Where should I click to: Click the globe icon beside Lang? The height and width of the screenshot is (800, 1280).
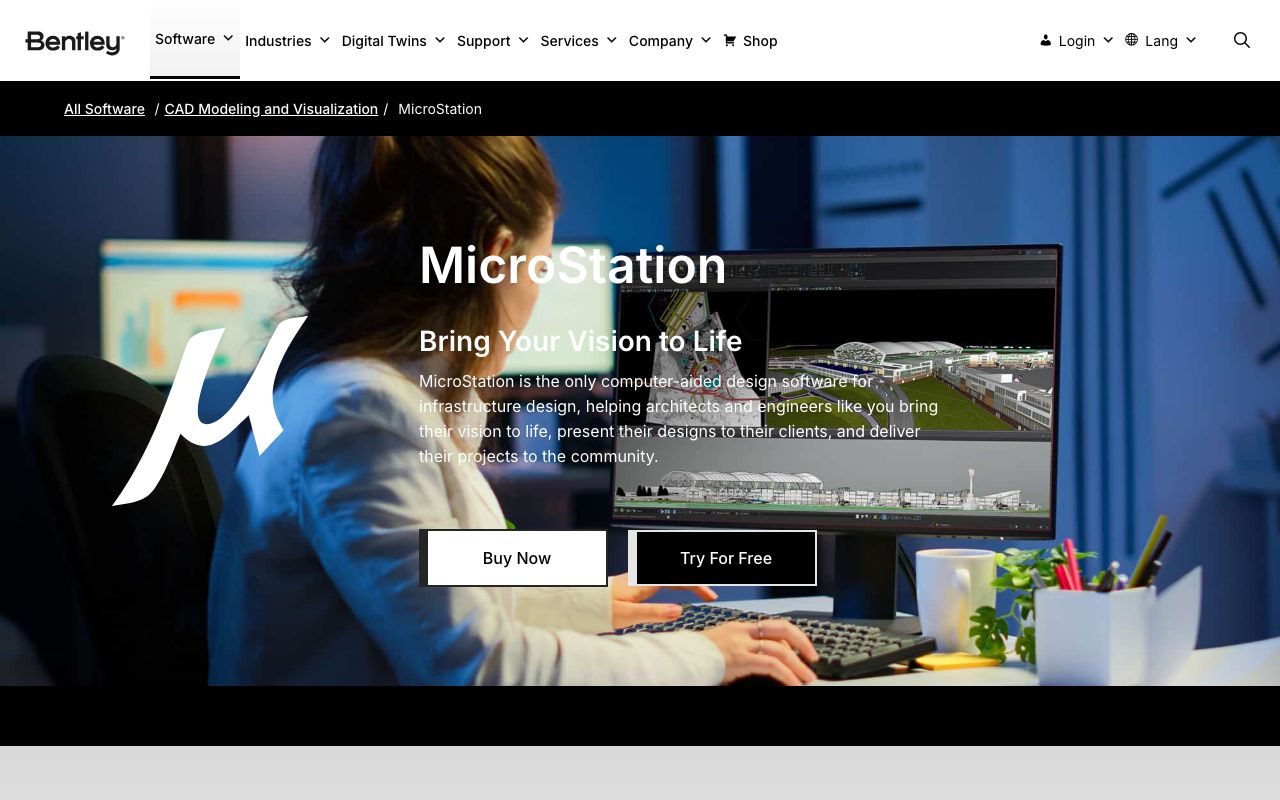pos(1132,40)
